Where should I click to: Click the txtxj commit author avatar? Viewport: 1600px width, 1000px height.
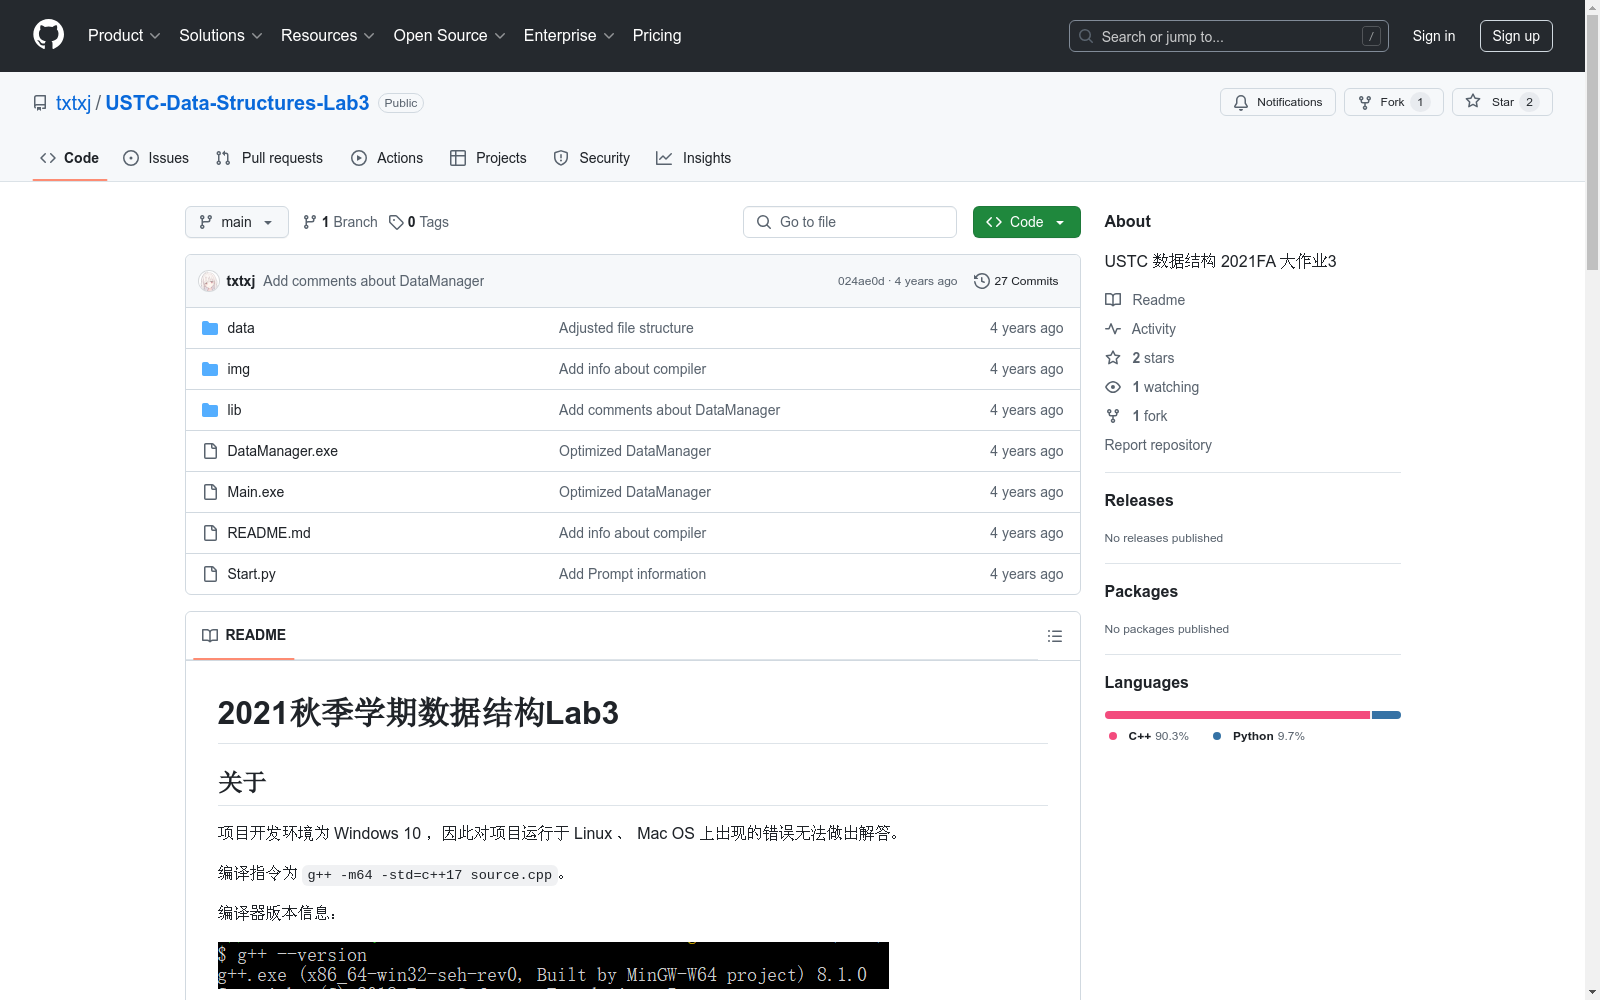tap(209, 281)
